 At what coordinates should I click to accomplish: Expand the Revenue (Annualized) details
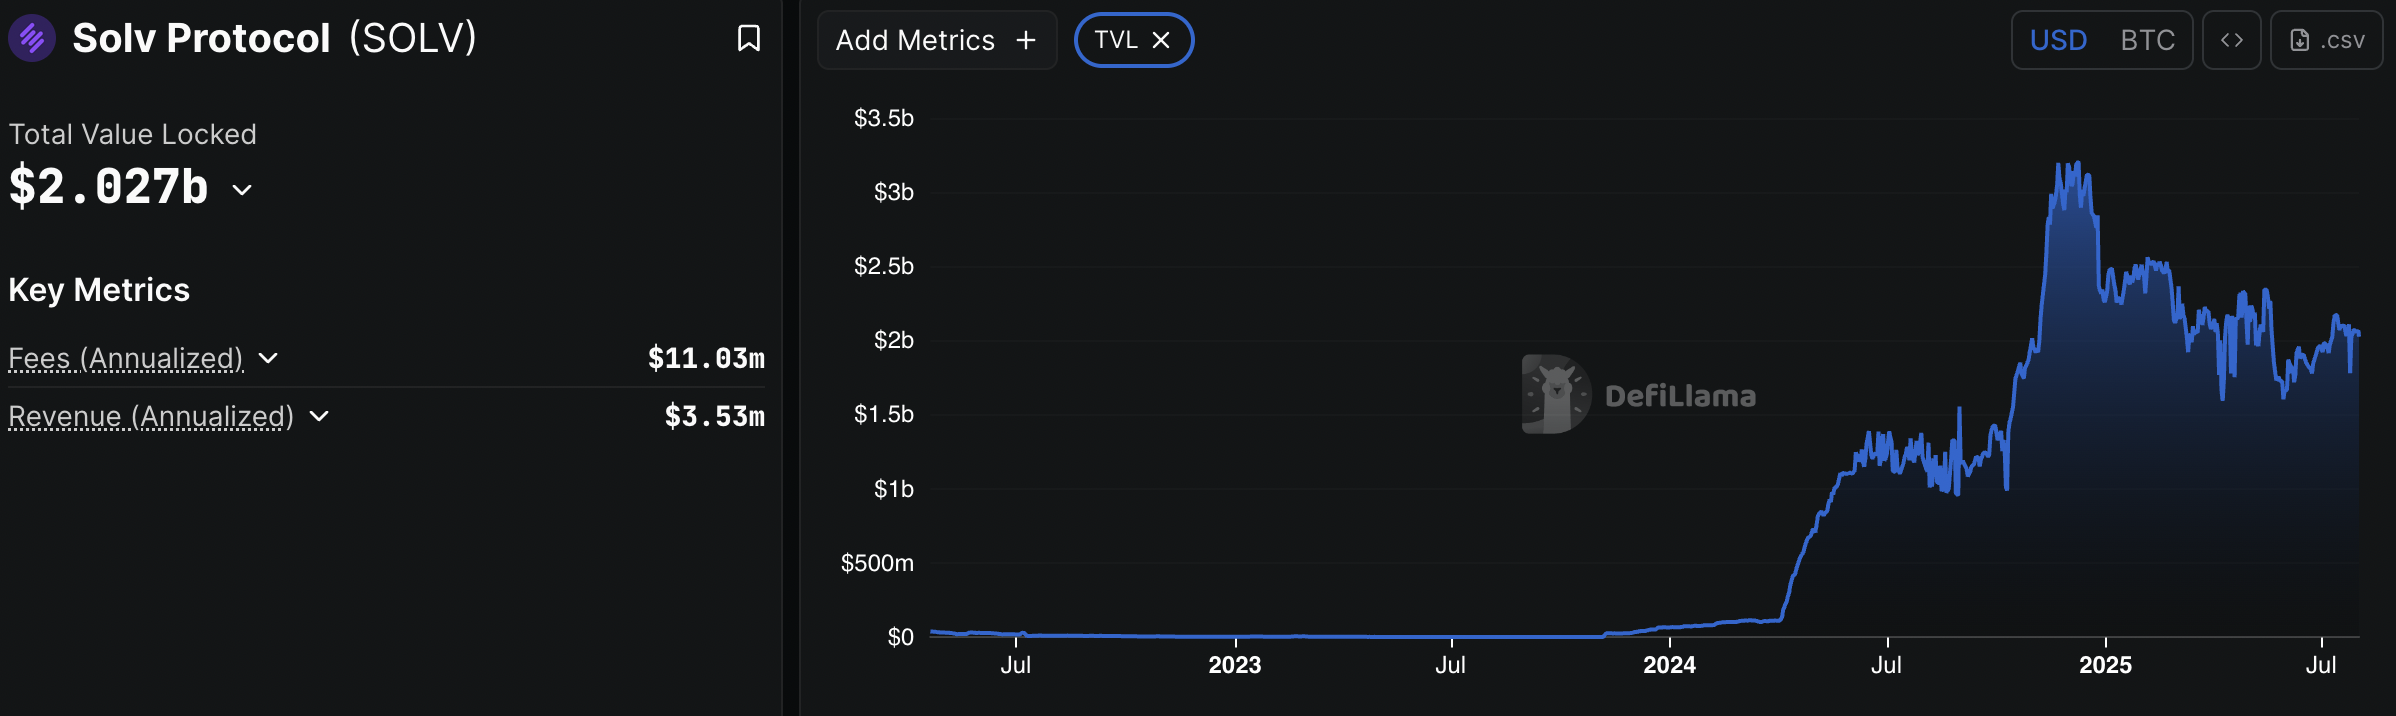coord(318,416)
